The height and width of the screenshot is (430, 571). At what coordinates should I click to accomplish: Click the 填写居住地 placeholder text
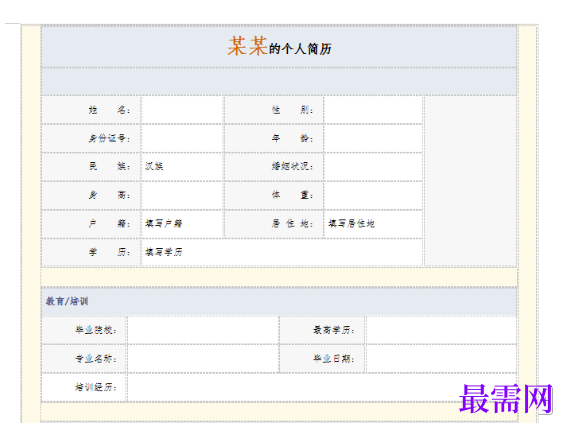tap(351, 223)
